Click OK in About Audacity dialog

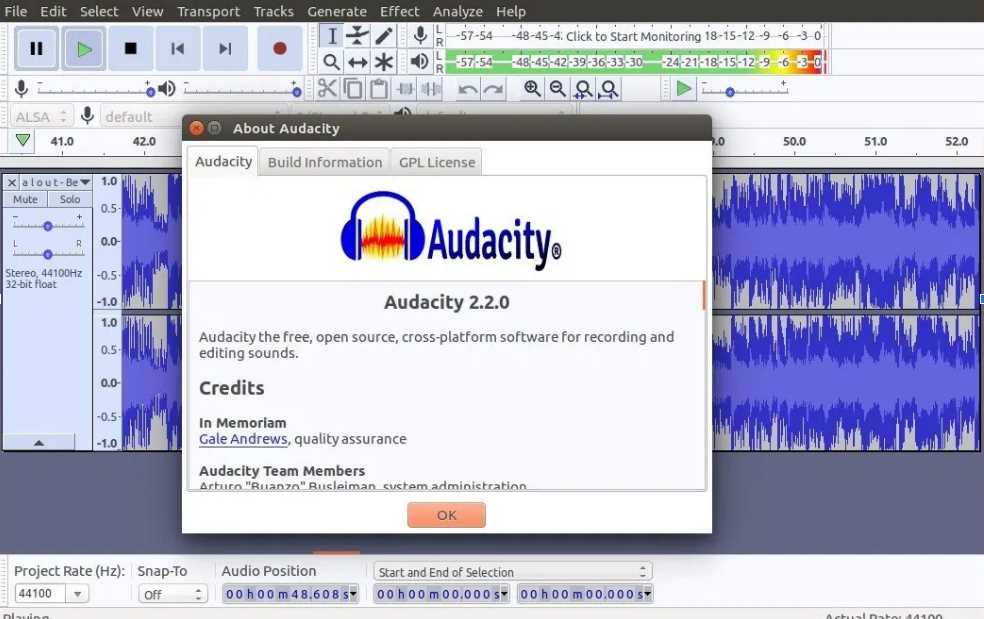pyautogui.click(x=446, y=515)
